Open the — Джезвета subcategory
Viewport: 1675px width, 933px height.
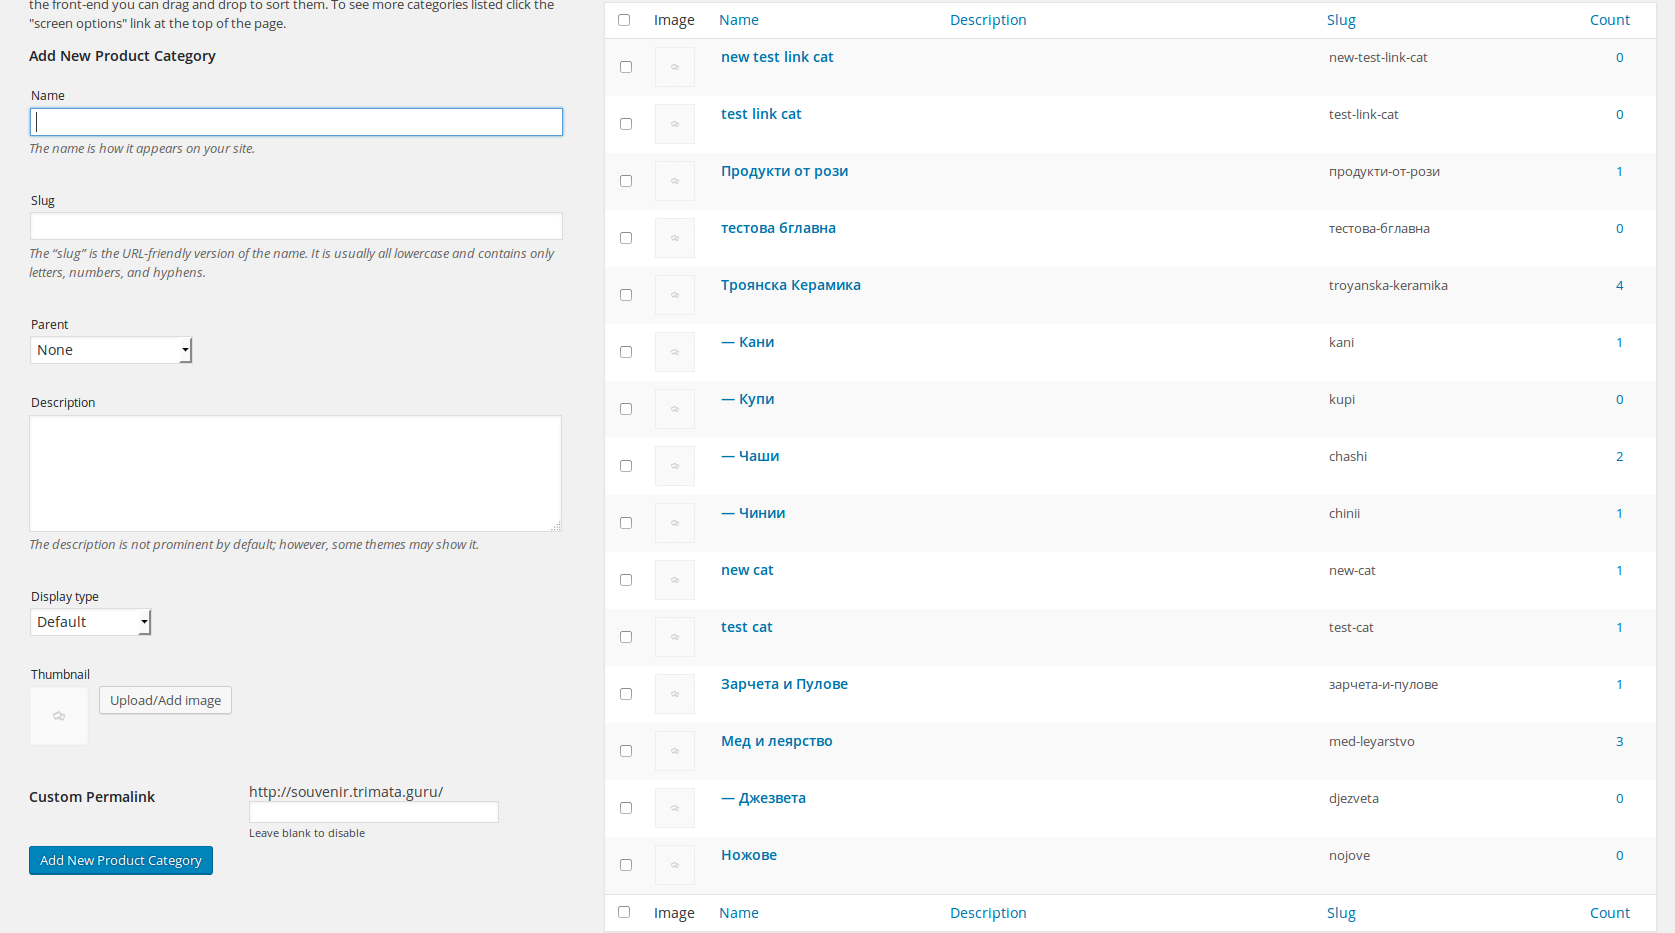pyautogui.click(x=764, y=798)
